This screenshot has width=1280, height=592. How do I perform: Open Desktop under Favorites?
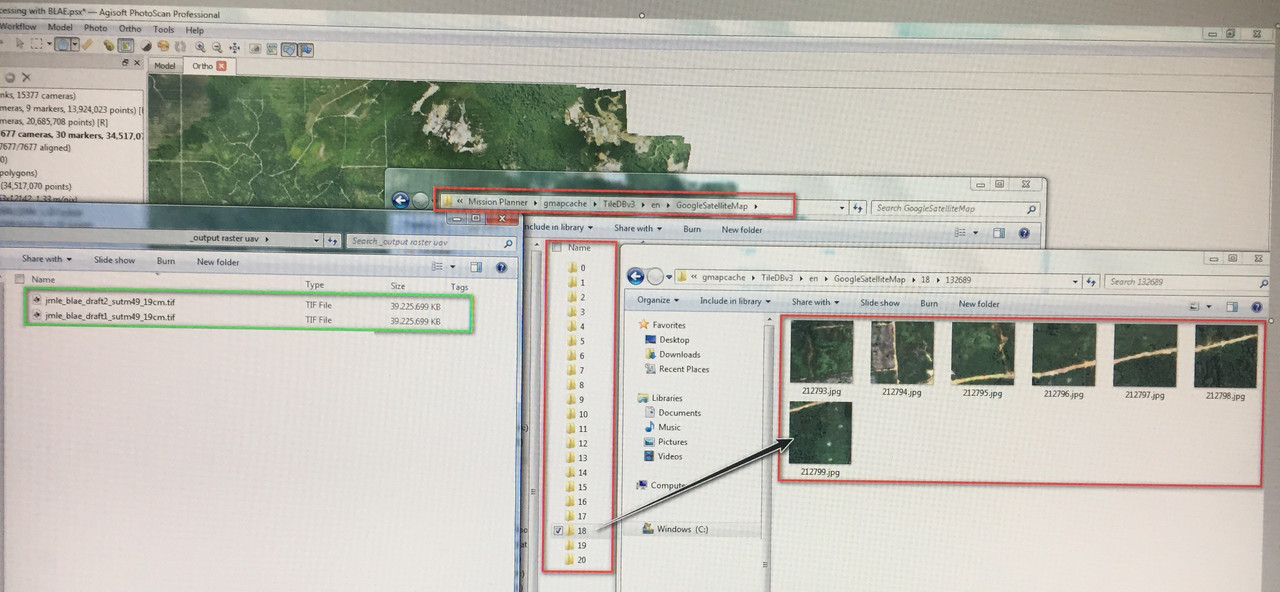[667, 340]
